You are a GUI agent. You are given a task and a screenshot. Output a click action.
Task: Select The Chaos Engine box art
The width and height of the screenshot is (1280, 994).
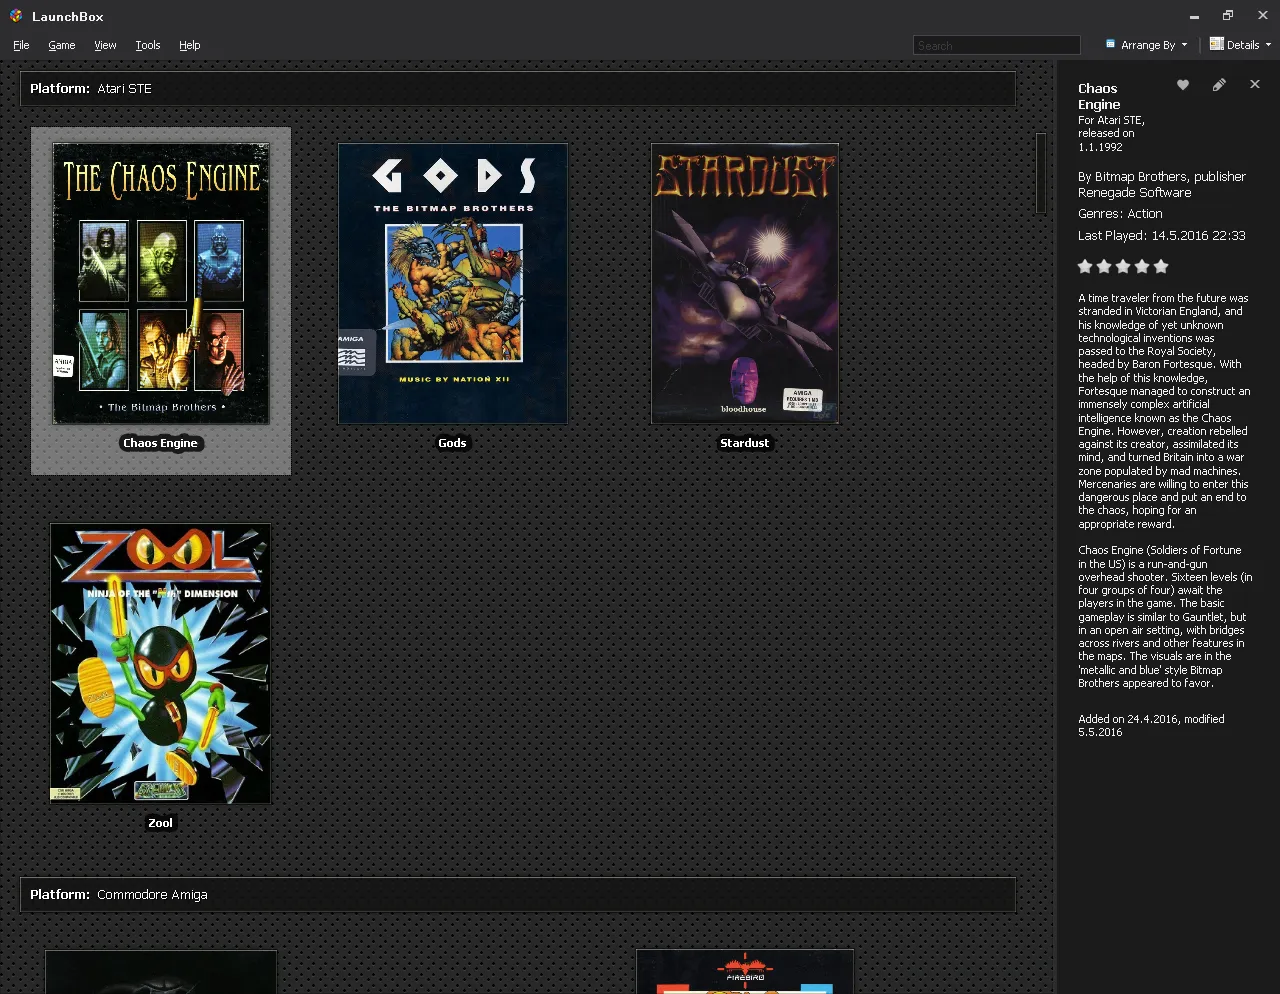161,283
